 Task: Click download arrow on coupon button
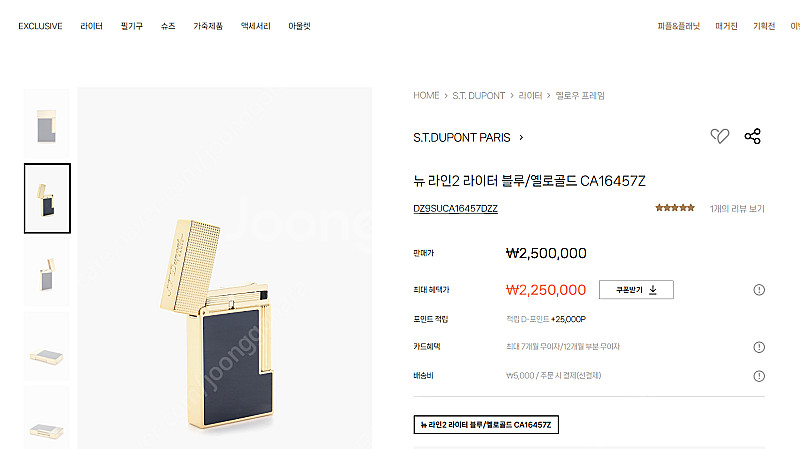tap(653, 290)
